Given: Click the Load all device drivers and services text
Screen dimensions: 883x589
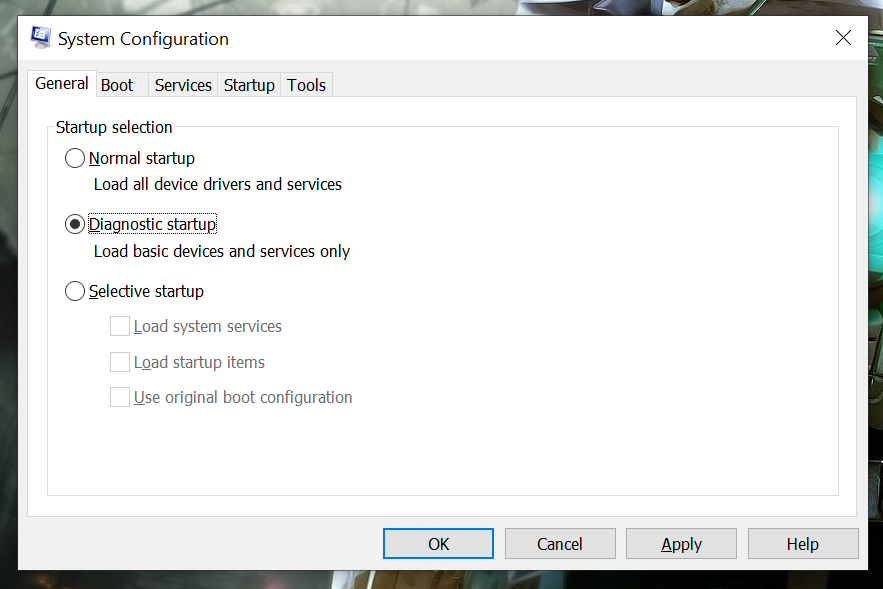Looking at the screenshot, I should coord(217,184).
